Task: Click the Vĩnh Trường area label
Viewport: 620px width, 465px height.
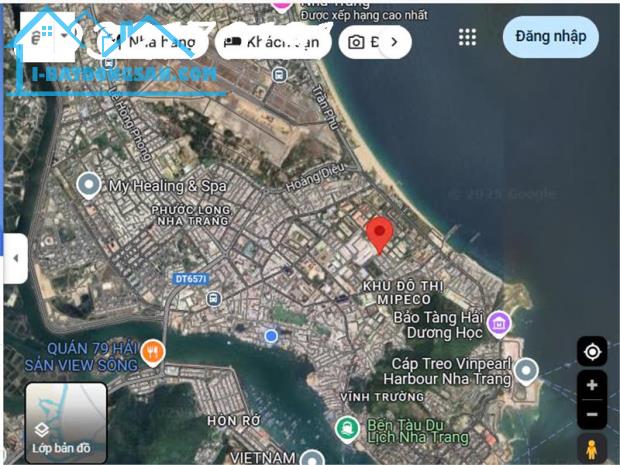Action: (382, 397)
